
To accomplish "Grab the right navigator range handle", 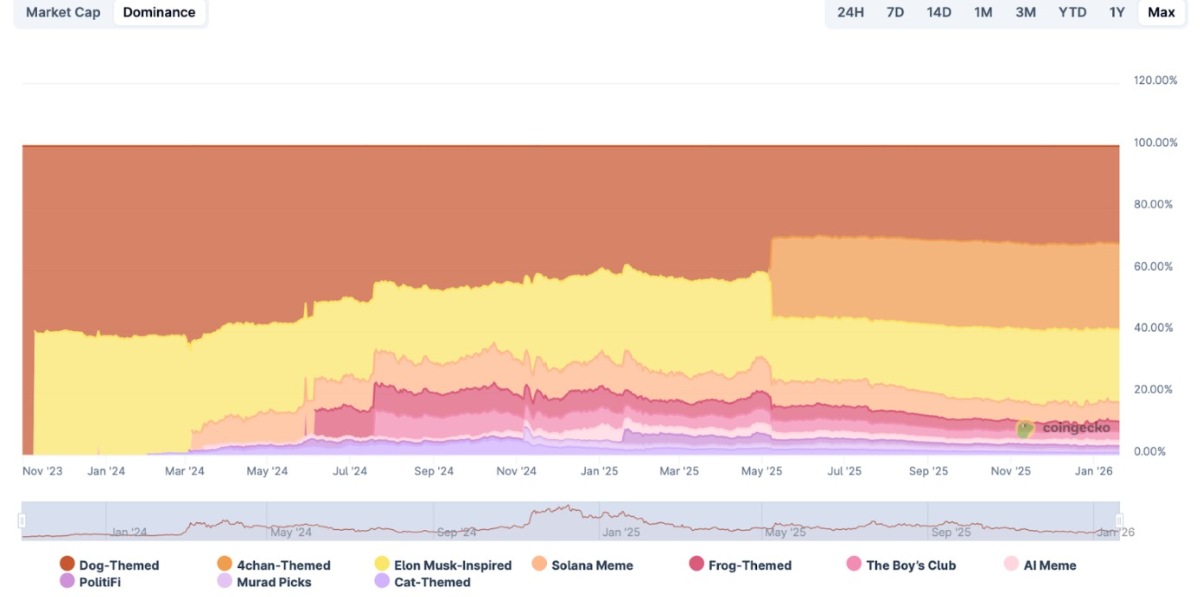I will [x=1120, y=520].
